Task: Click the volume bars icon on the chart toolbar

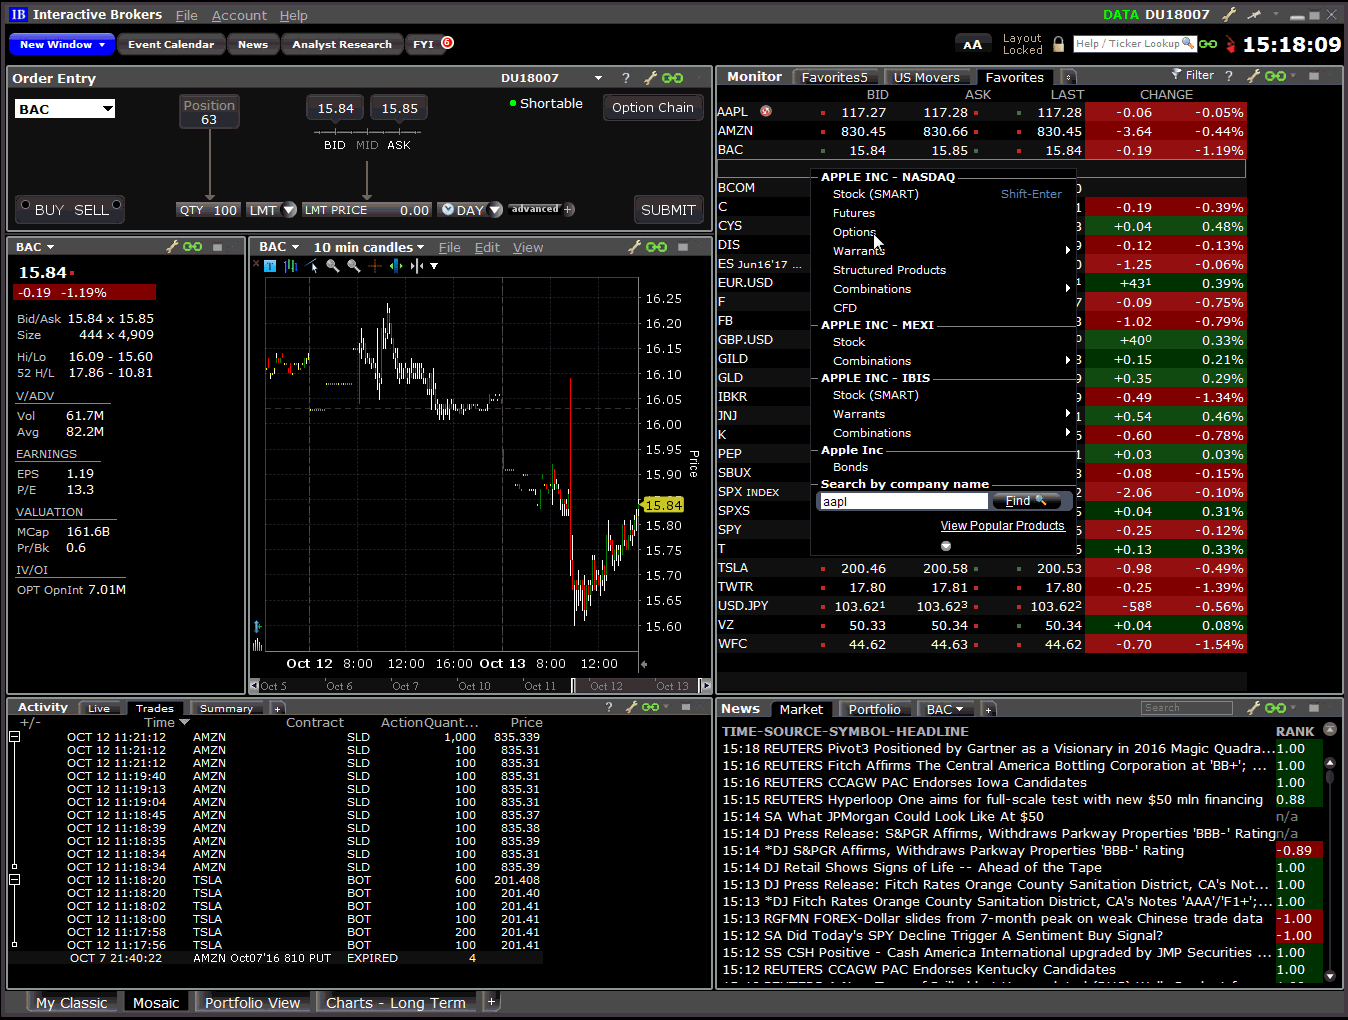Action: click(x=291, y=266)
